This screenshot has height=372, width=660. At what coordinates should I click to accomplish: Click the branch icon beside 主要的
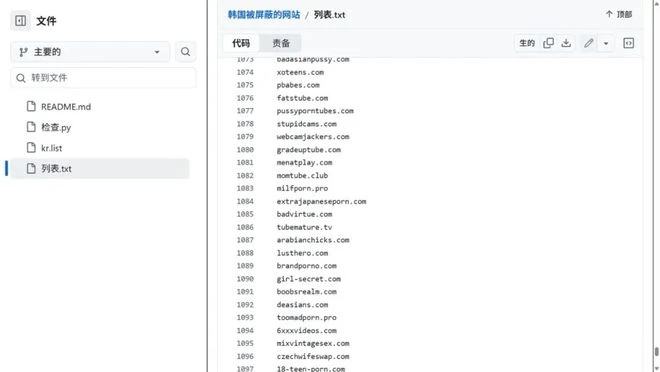click(23, 52)
